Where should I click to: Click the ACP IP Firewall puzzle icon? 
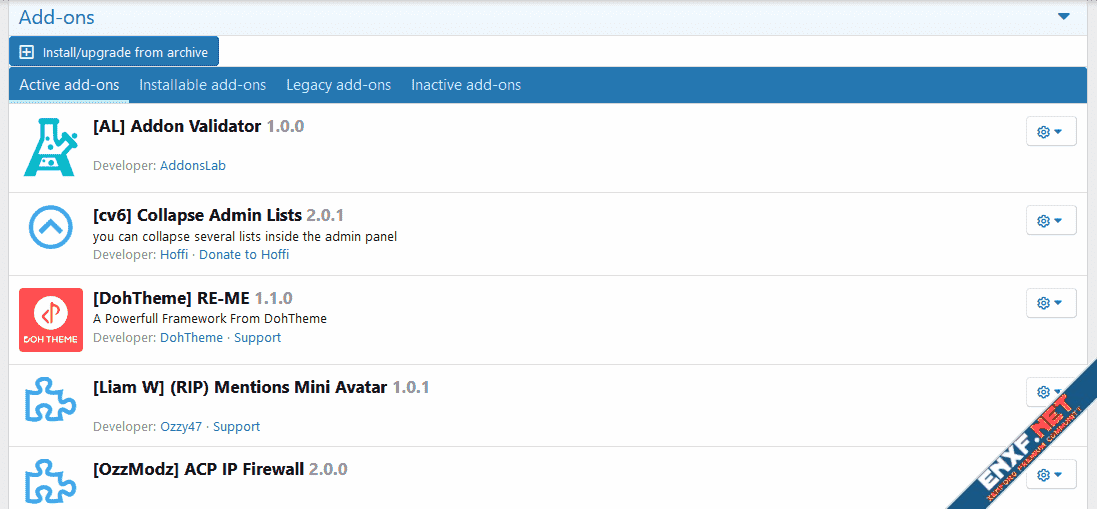coord(50,481)
